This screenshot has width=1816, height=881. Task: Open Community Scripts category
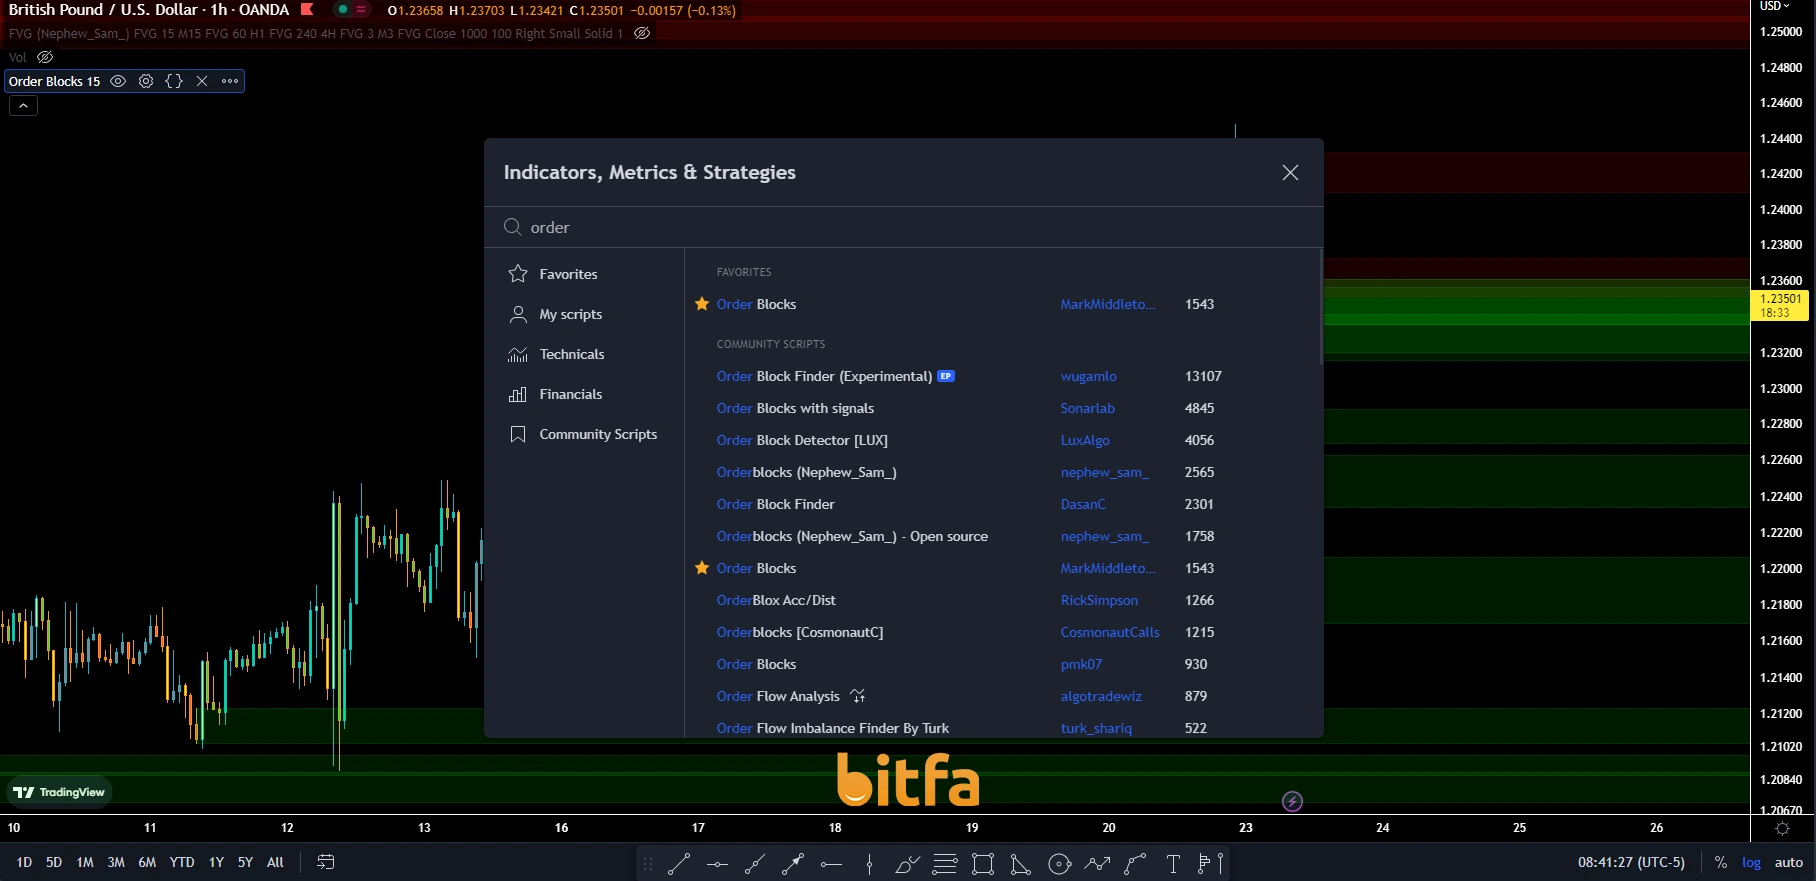(584, 434)
